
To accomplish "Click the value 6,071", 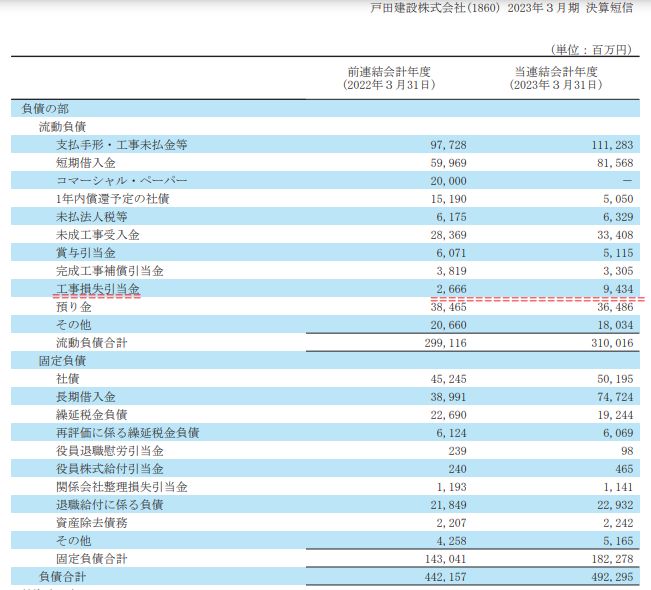I will [451, 253].
